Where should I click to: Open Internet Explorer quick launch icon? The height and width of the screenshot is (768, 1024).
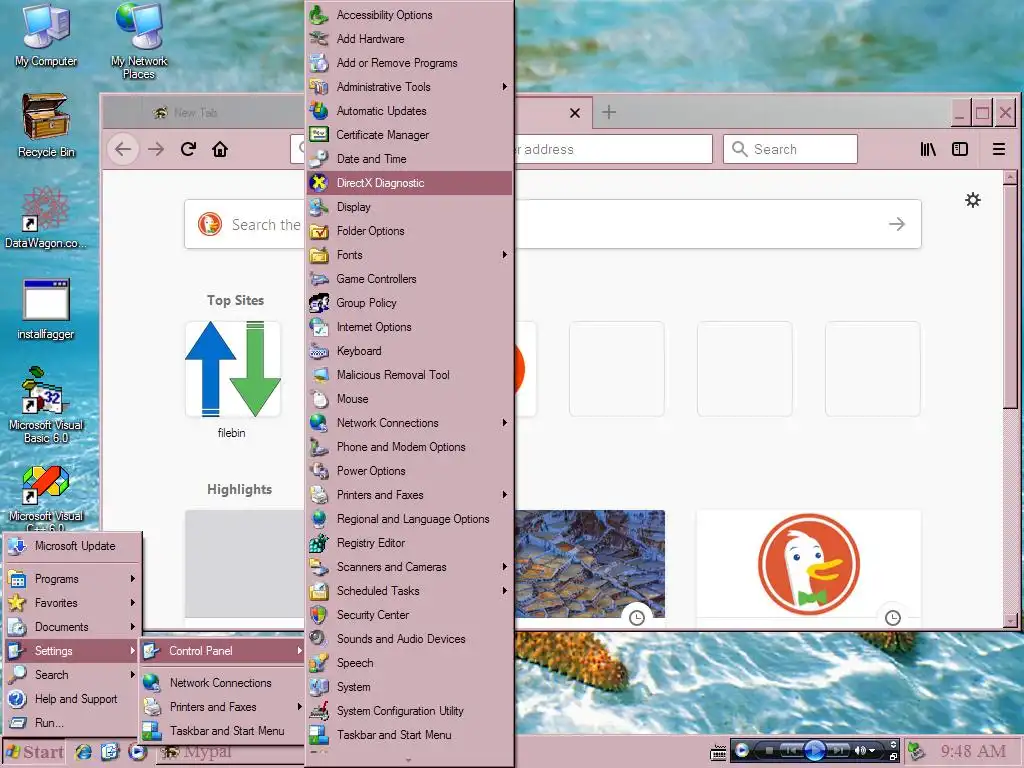tap(83, 752)
